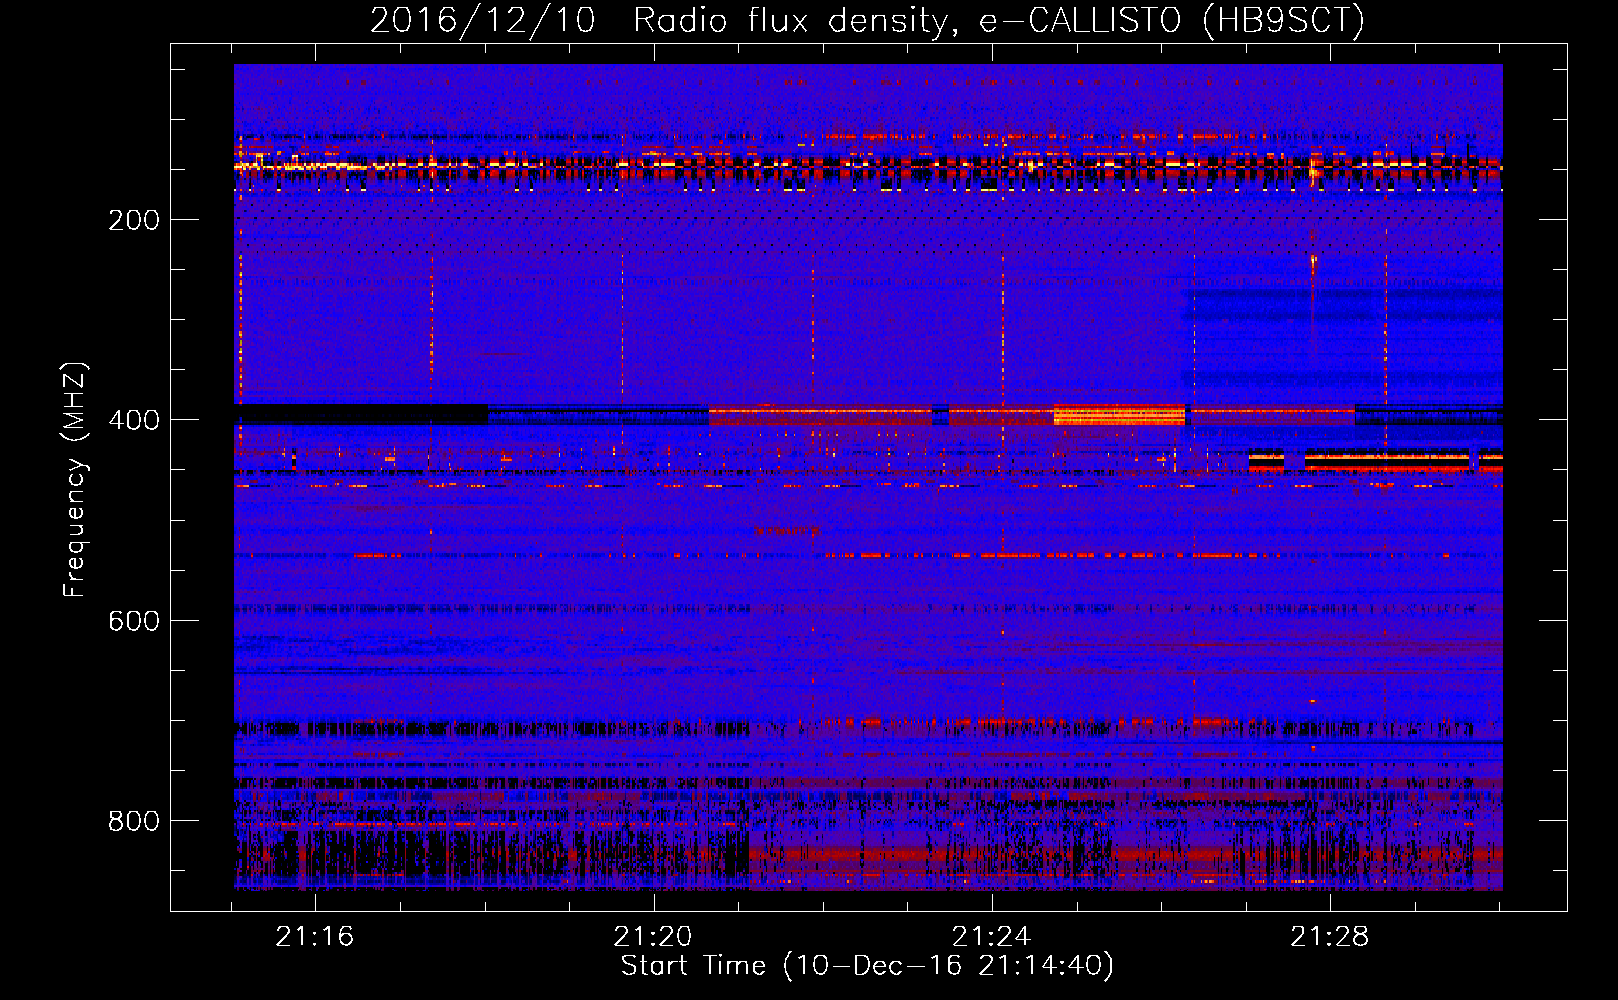Click the 800 frequency tick label
Image resolution: width=1618 pixels, height=1000 pixels.
tap(134, 821)
